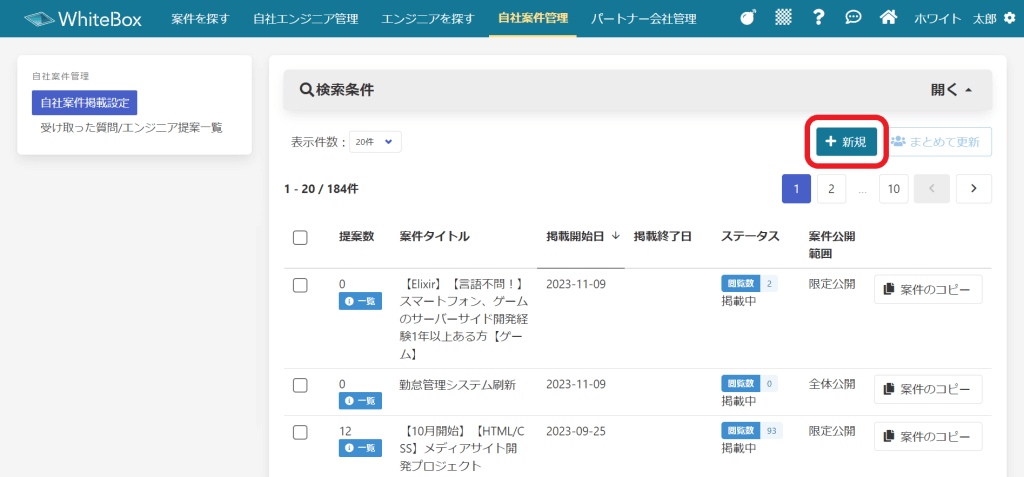Click 一覧 badge in 勤怠管理システム刷新 row

[360, 401]
